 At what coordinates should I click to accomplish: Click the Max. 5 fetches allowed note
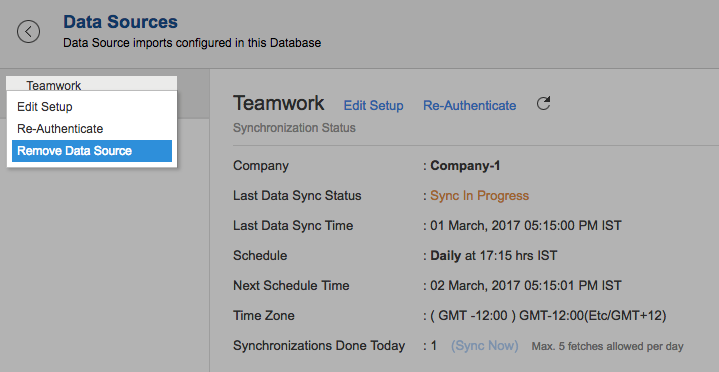[x=607, y=347]
